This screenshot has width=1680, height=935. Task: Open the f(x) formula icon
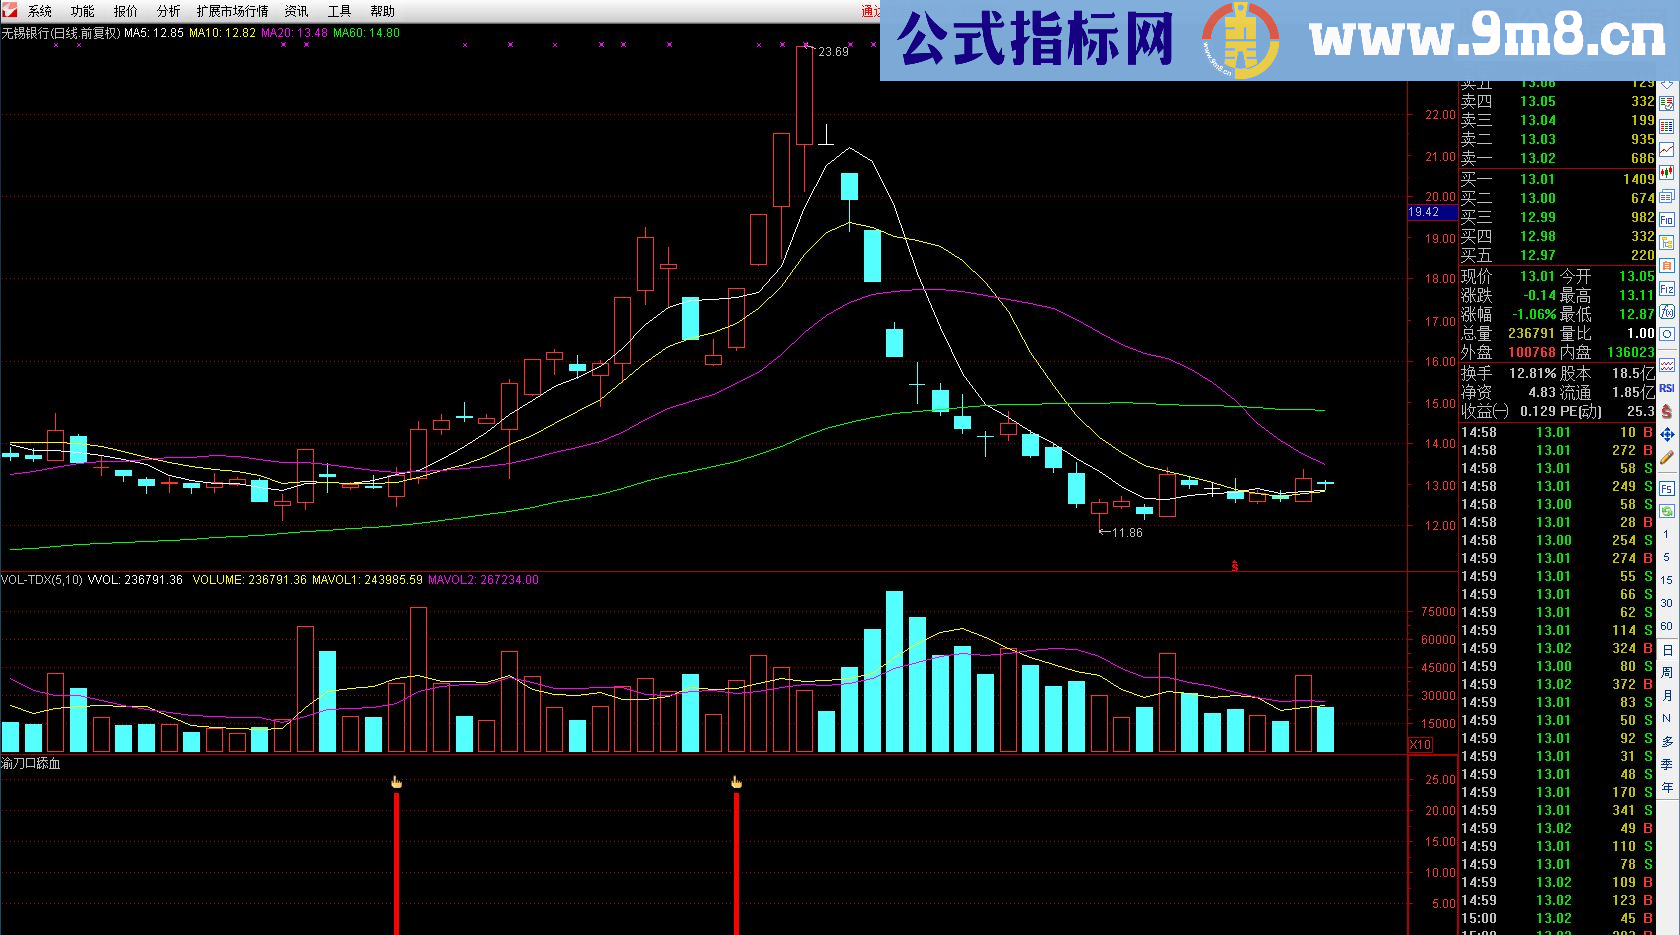click(x=1667, y=312)
